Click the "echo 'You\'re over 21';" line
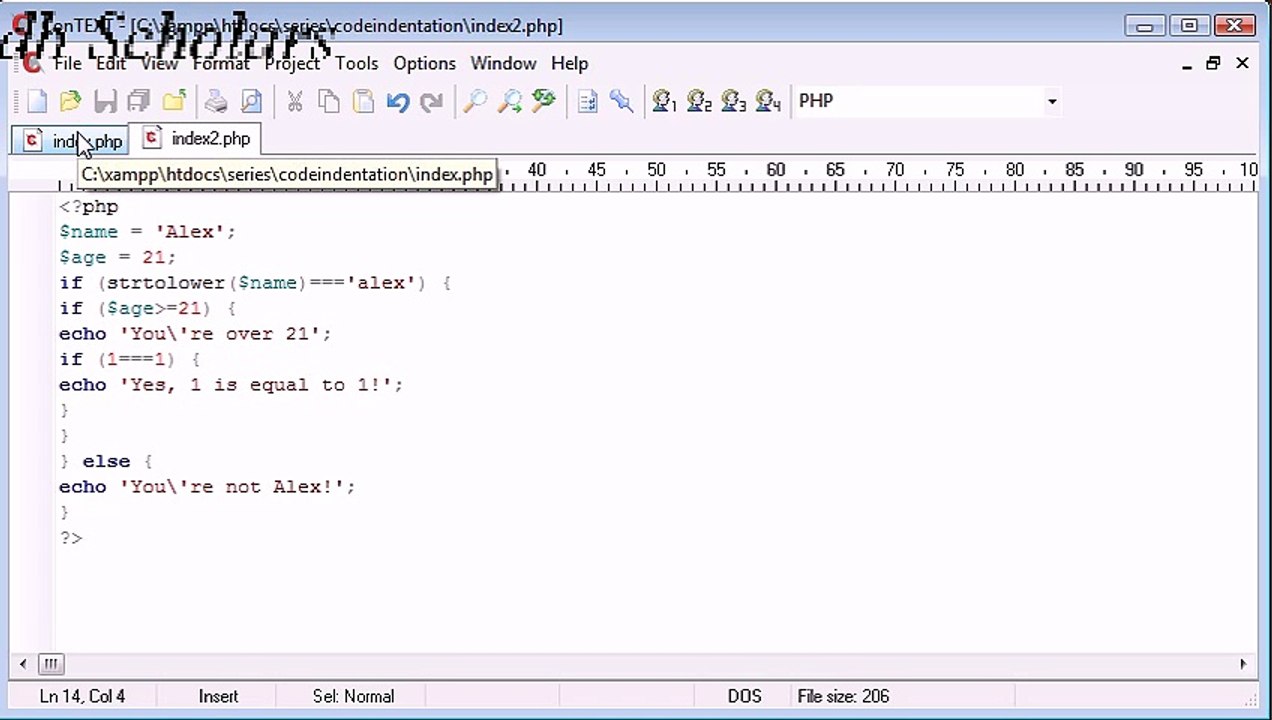 tap(195, 334)
